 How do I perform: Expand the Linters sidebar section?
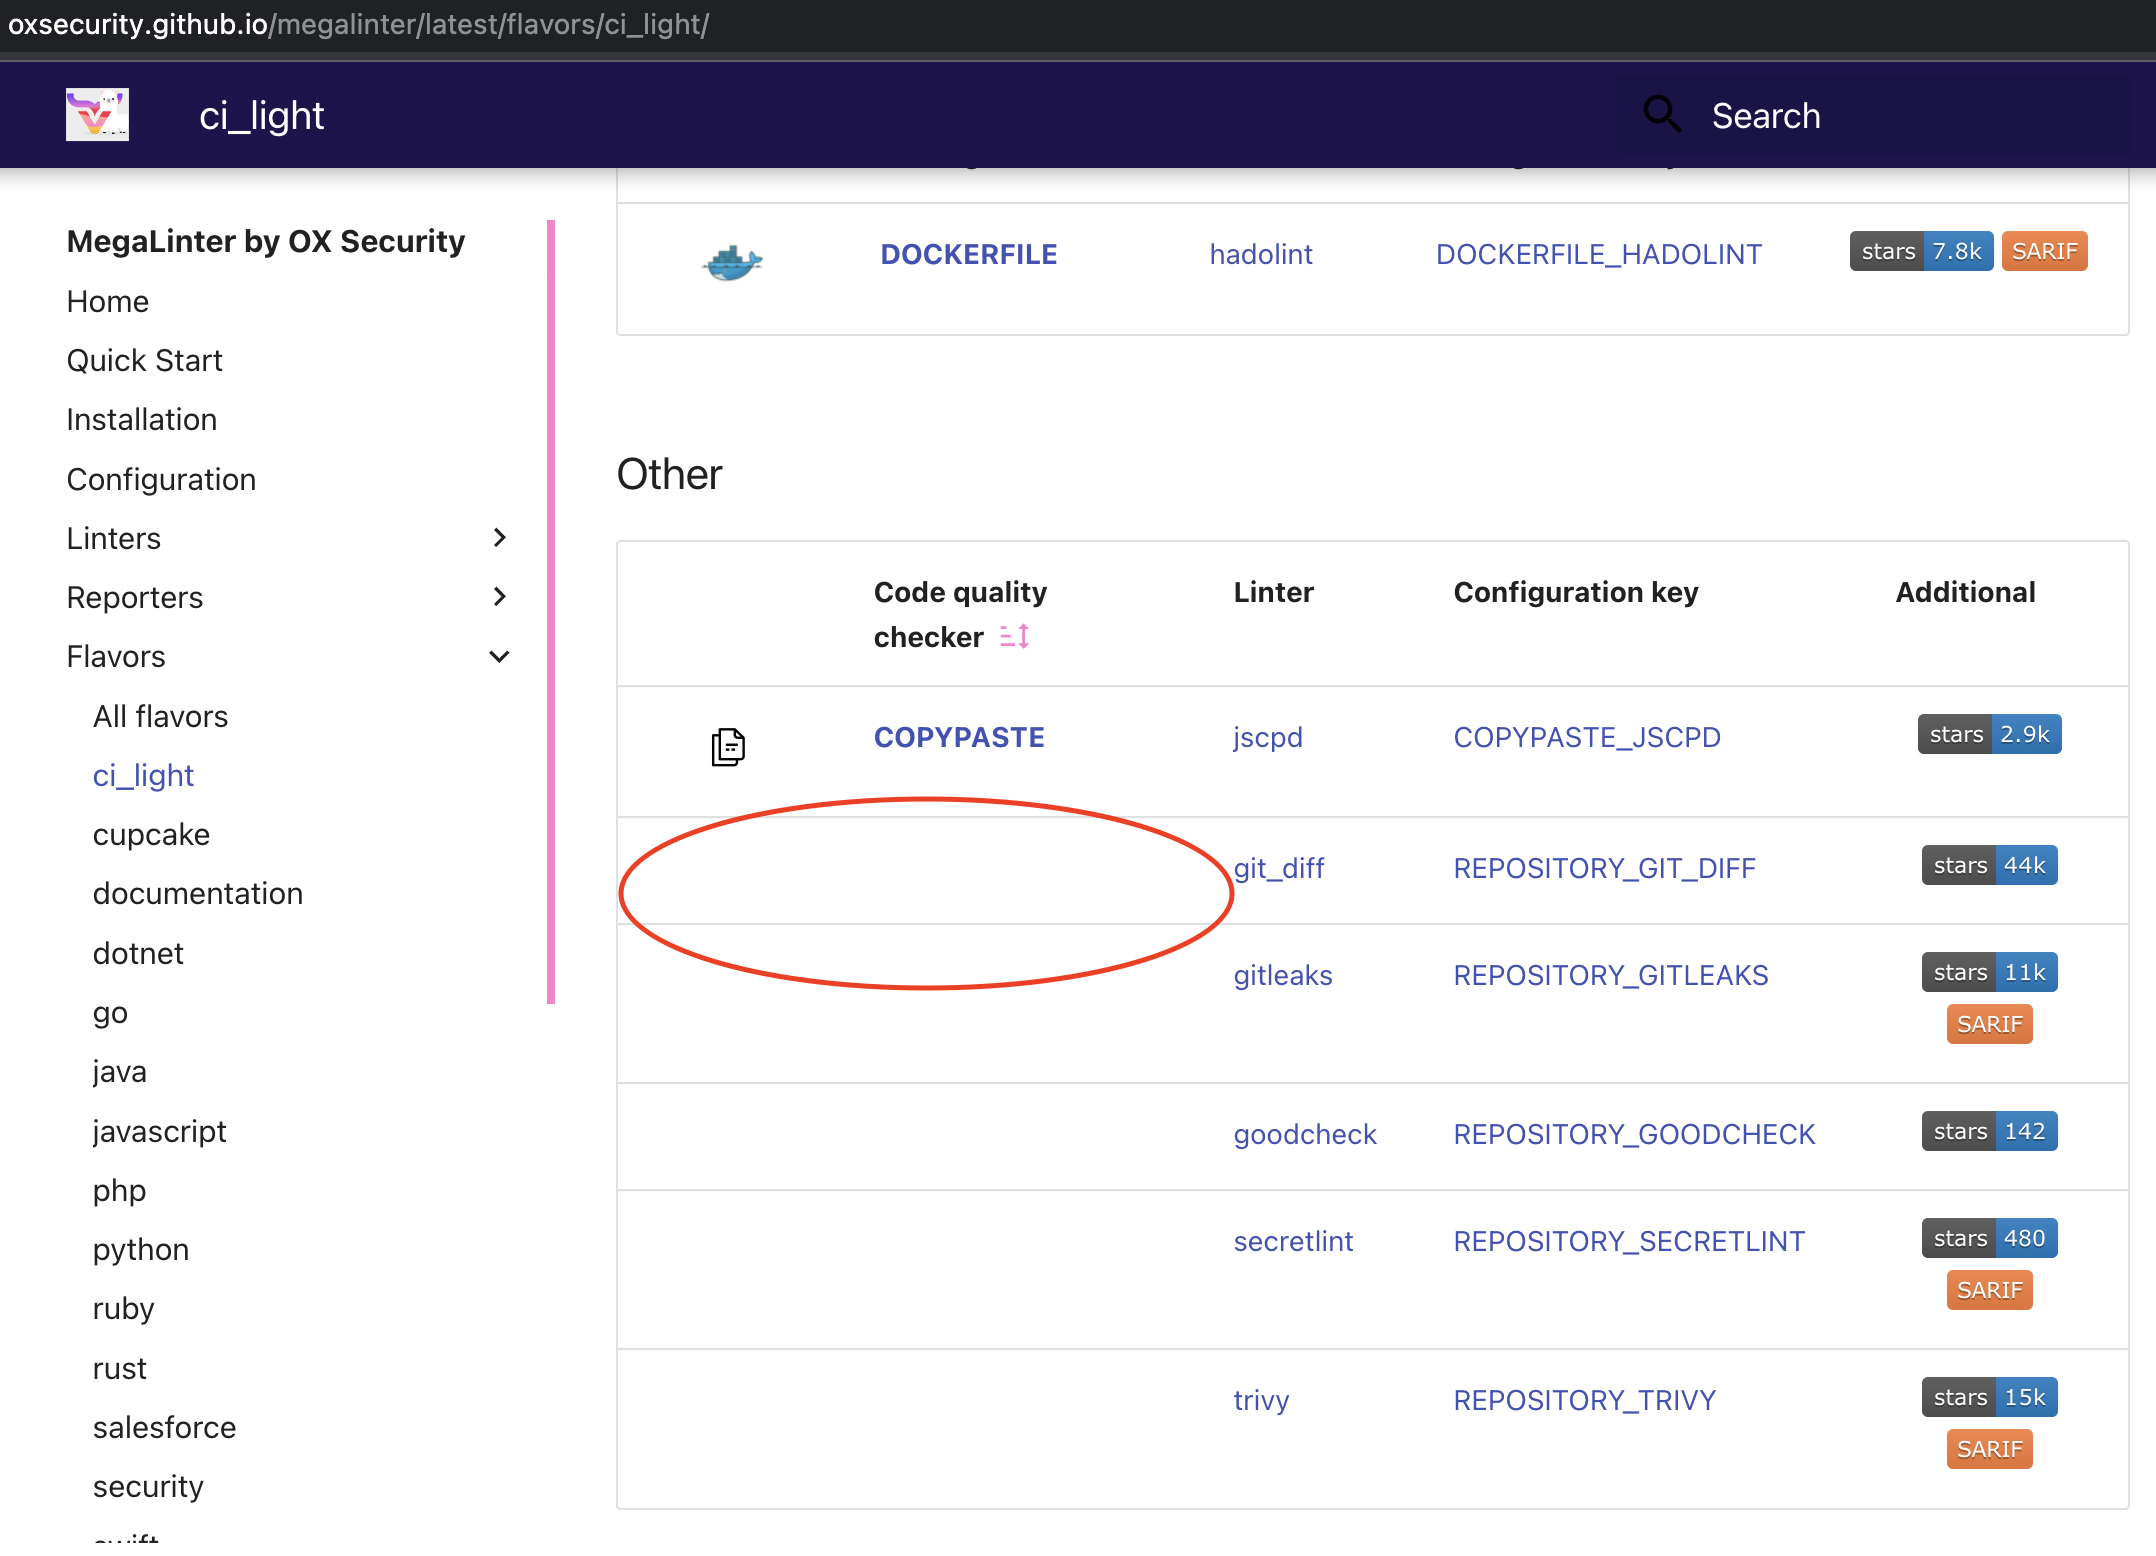tap(500, 537)
